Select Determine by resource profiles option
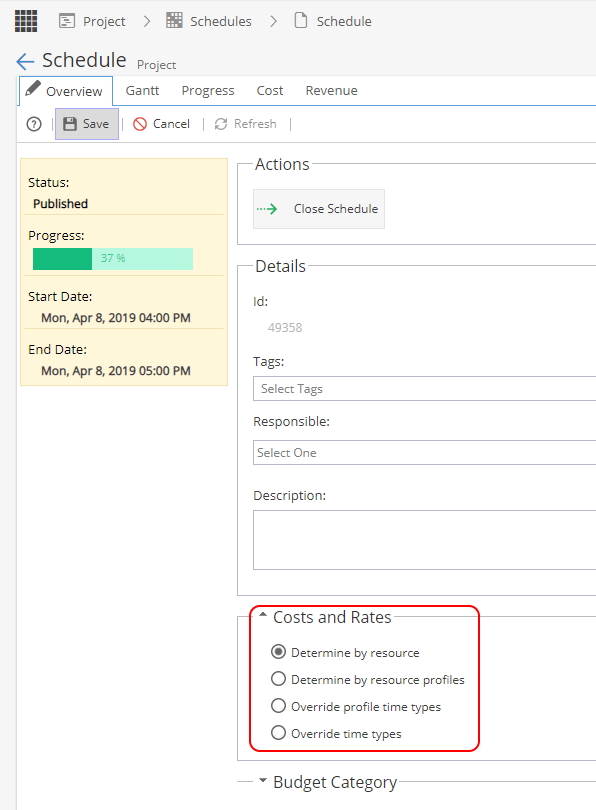This screenshot has height=810, width=596. click(x=278, y=678)
